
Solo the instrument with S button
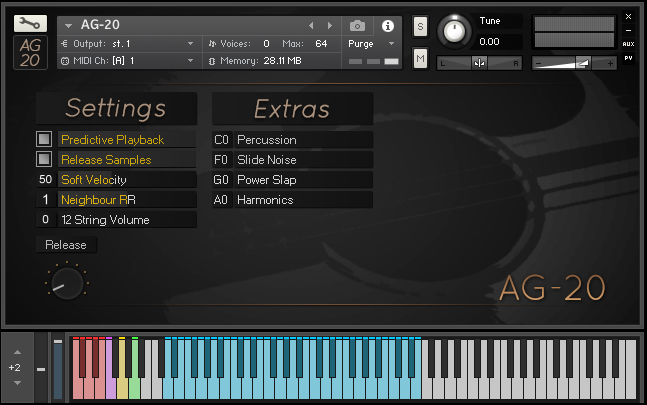coord(420,25)
